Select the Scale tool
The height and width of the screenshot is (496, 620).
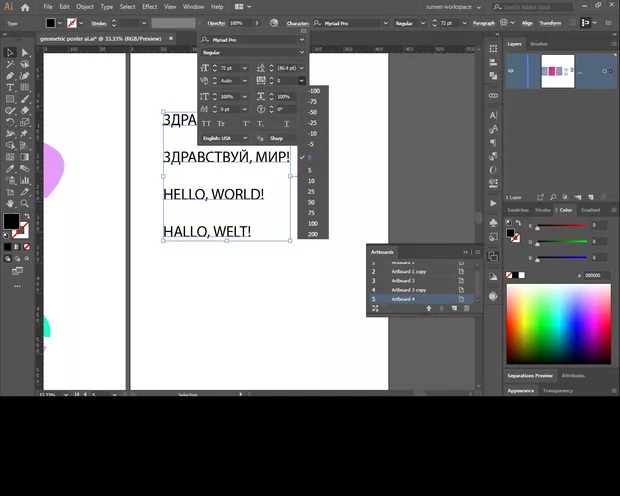point(25,122)
